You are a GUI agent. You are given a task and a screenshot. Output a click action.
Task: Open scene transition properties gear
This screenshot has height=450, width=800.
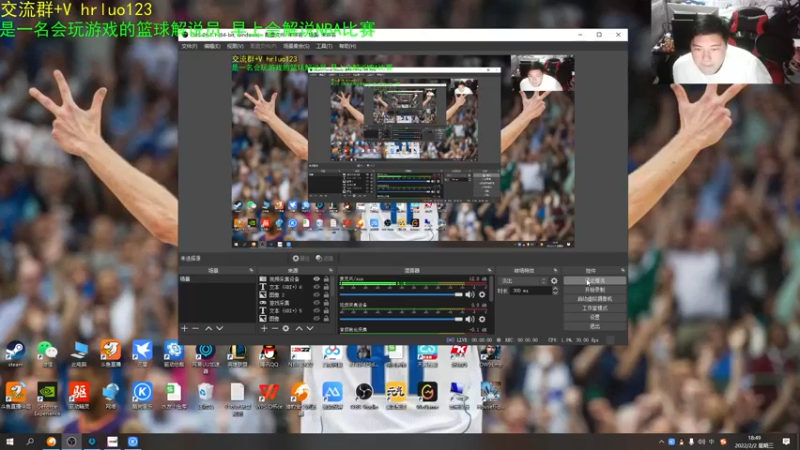(x=554, y=281)
